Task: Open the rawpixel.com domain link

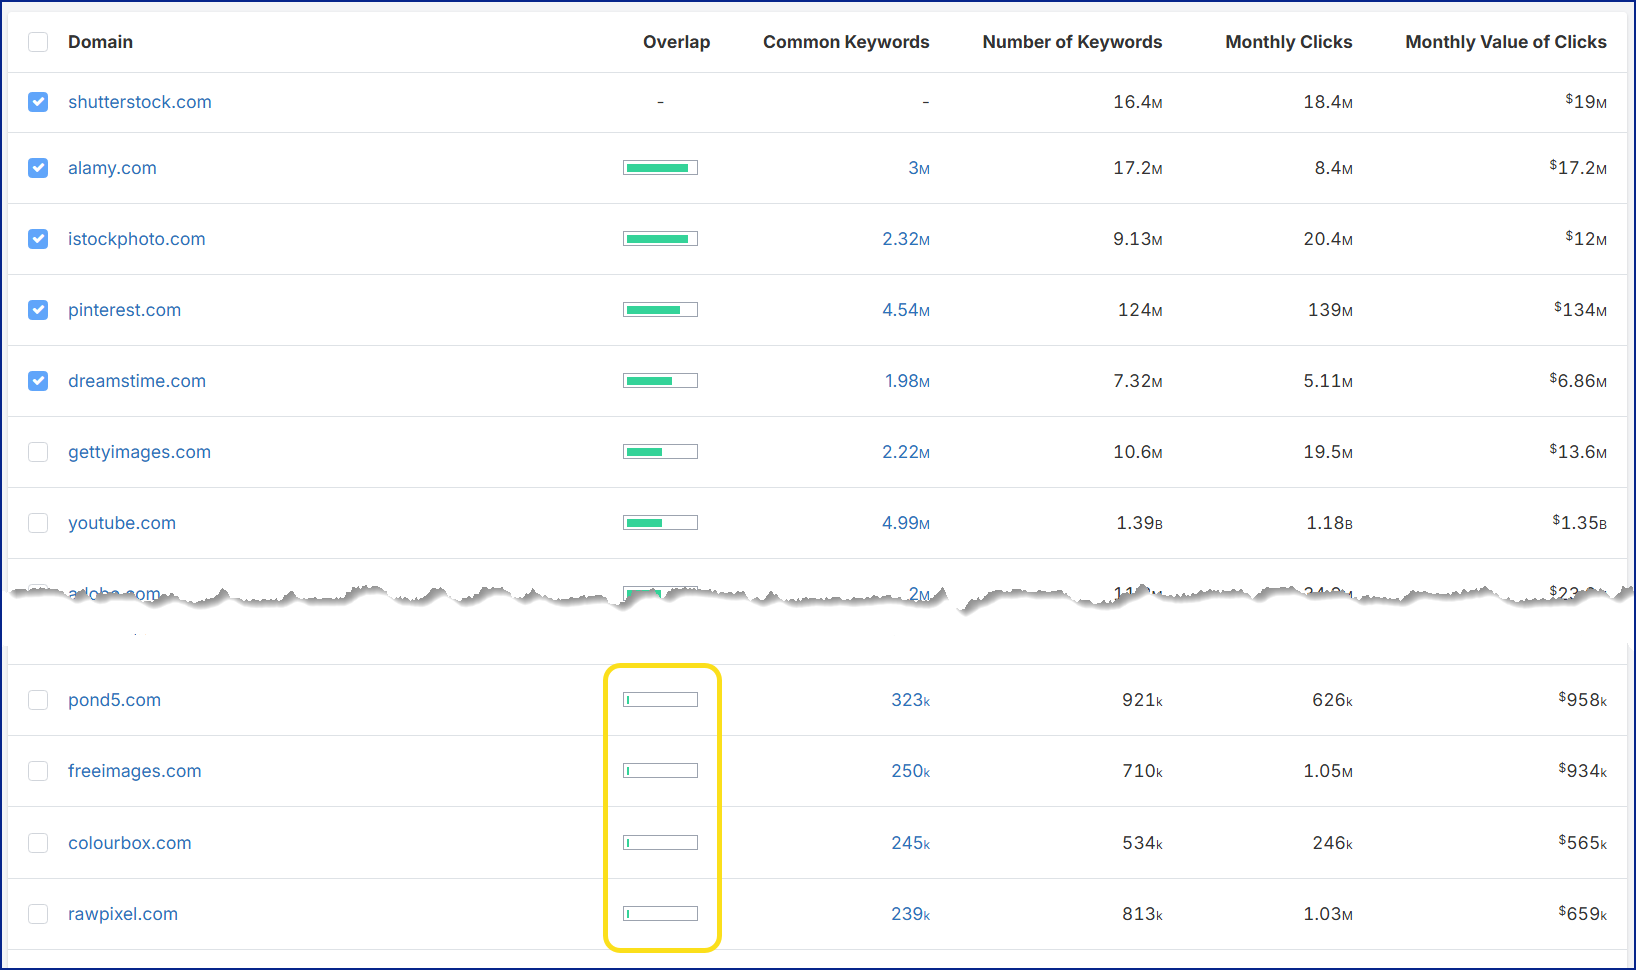Action: pos(123,914)
